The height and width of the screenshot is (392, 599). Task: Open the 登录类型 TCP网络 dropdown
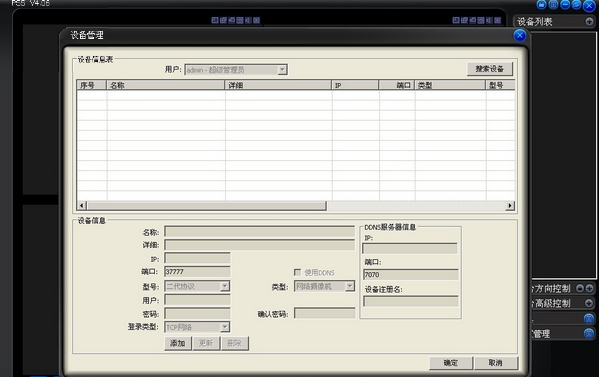coord(225,327)
